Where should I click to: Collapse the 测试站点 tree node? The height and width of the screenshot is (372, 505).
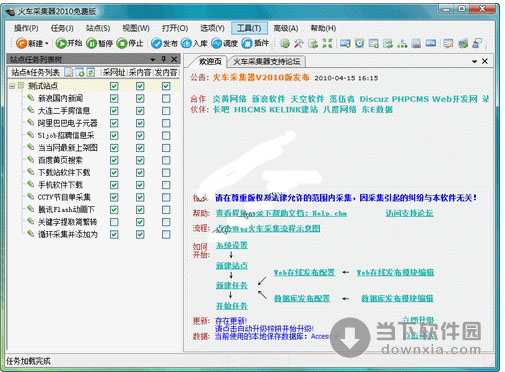tap(12, 86)
